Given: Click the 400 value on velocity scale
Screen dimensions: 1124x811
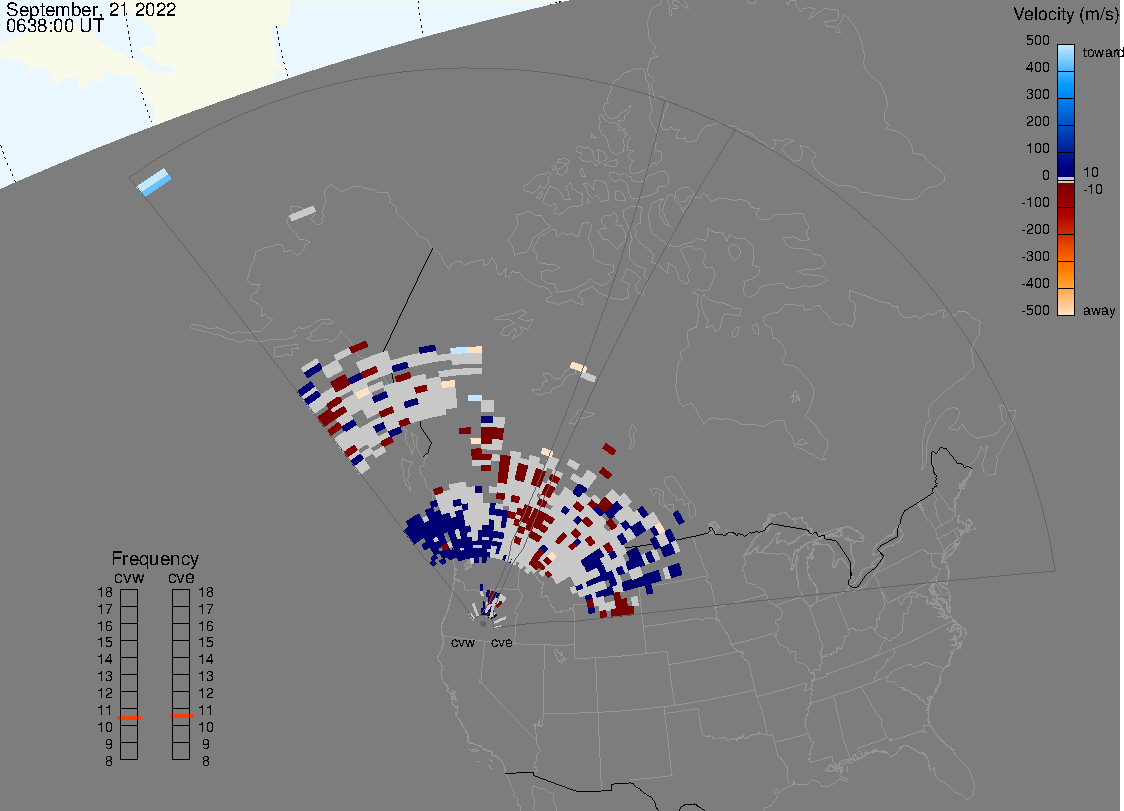Looking at the screenshot, I should coord(1037,67).
